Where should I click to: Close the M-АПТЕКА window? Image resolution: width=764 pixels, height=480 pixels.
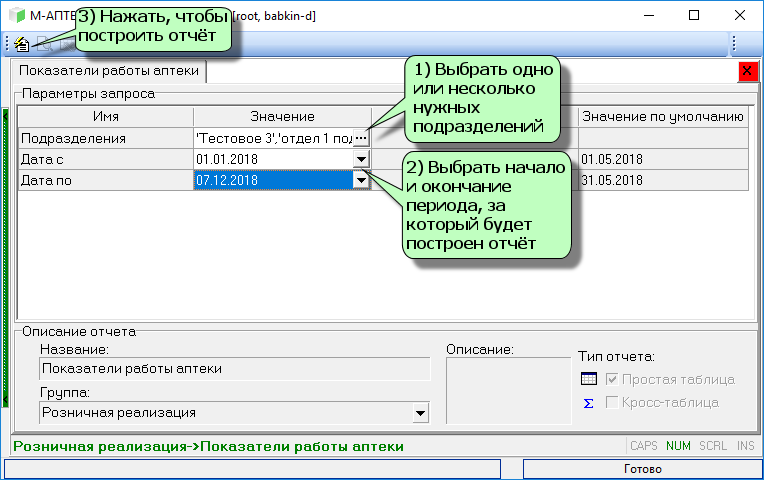coord(740,16)
